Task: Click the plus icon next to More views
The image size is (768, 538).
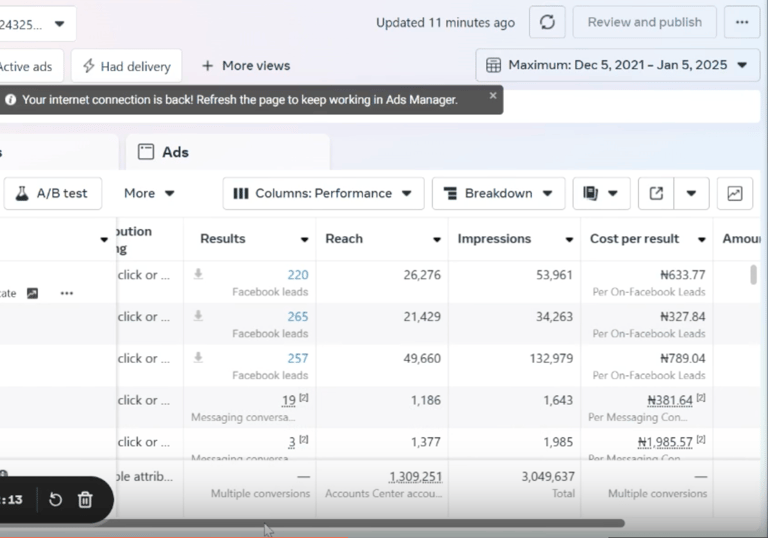Action: tap(208, 66)
